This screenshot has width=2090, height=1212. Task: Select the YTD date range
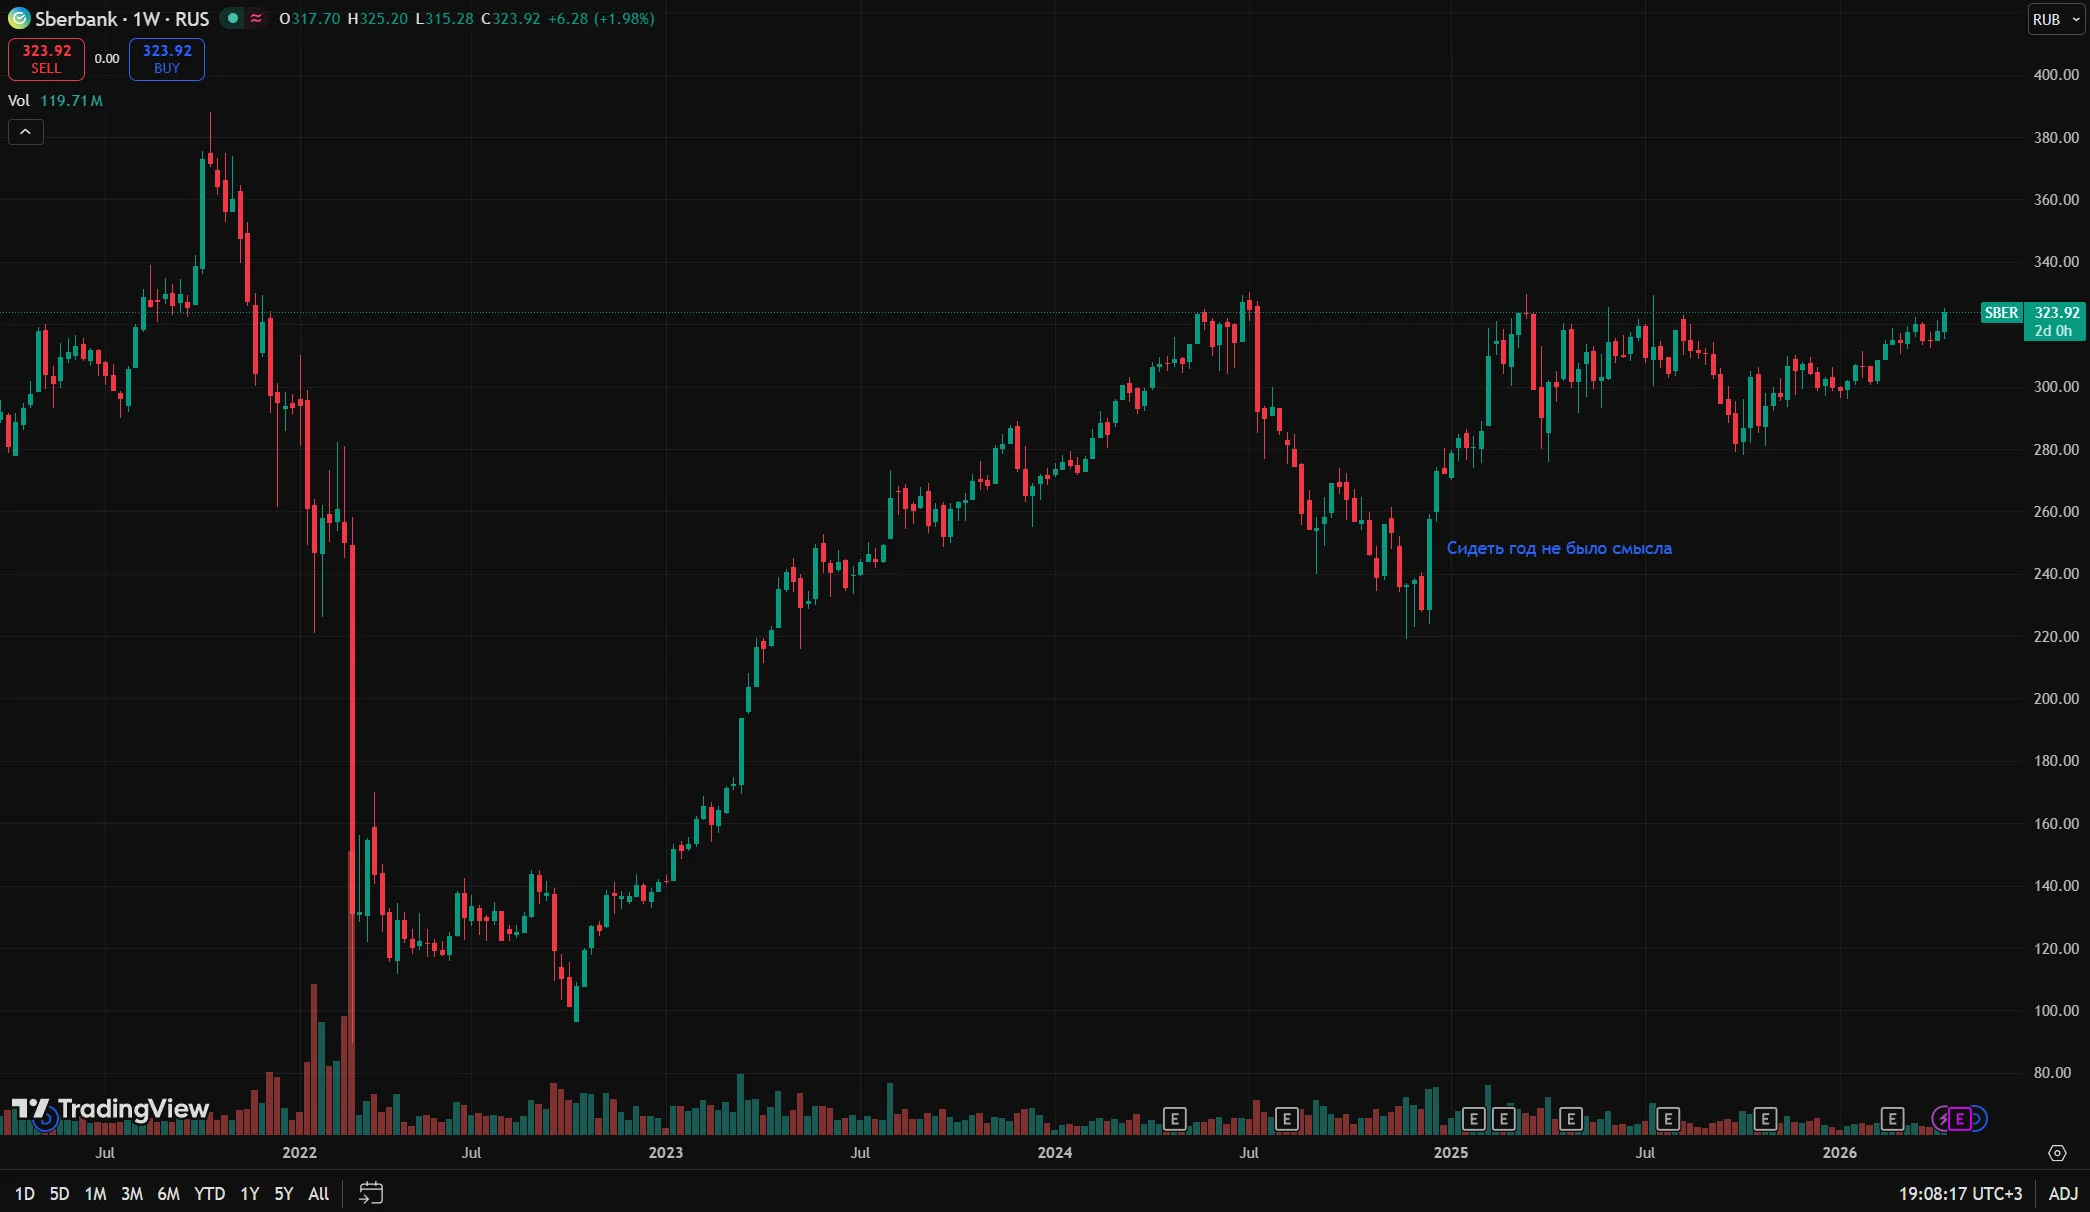point(210,1193)
